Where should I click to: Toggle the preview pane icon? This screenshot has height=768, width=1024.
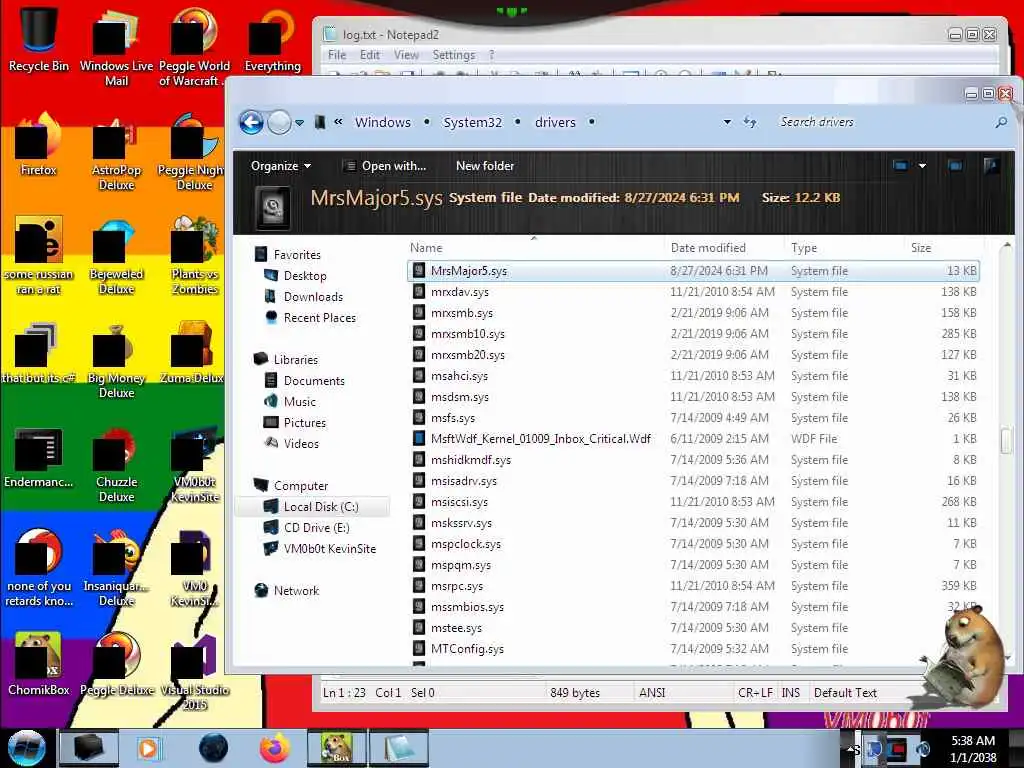955,166
